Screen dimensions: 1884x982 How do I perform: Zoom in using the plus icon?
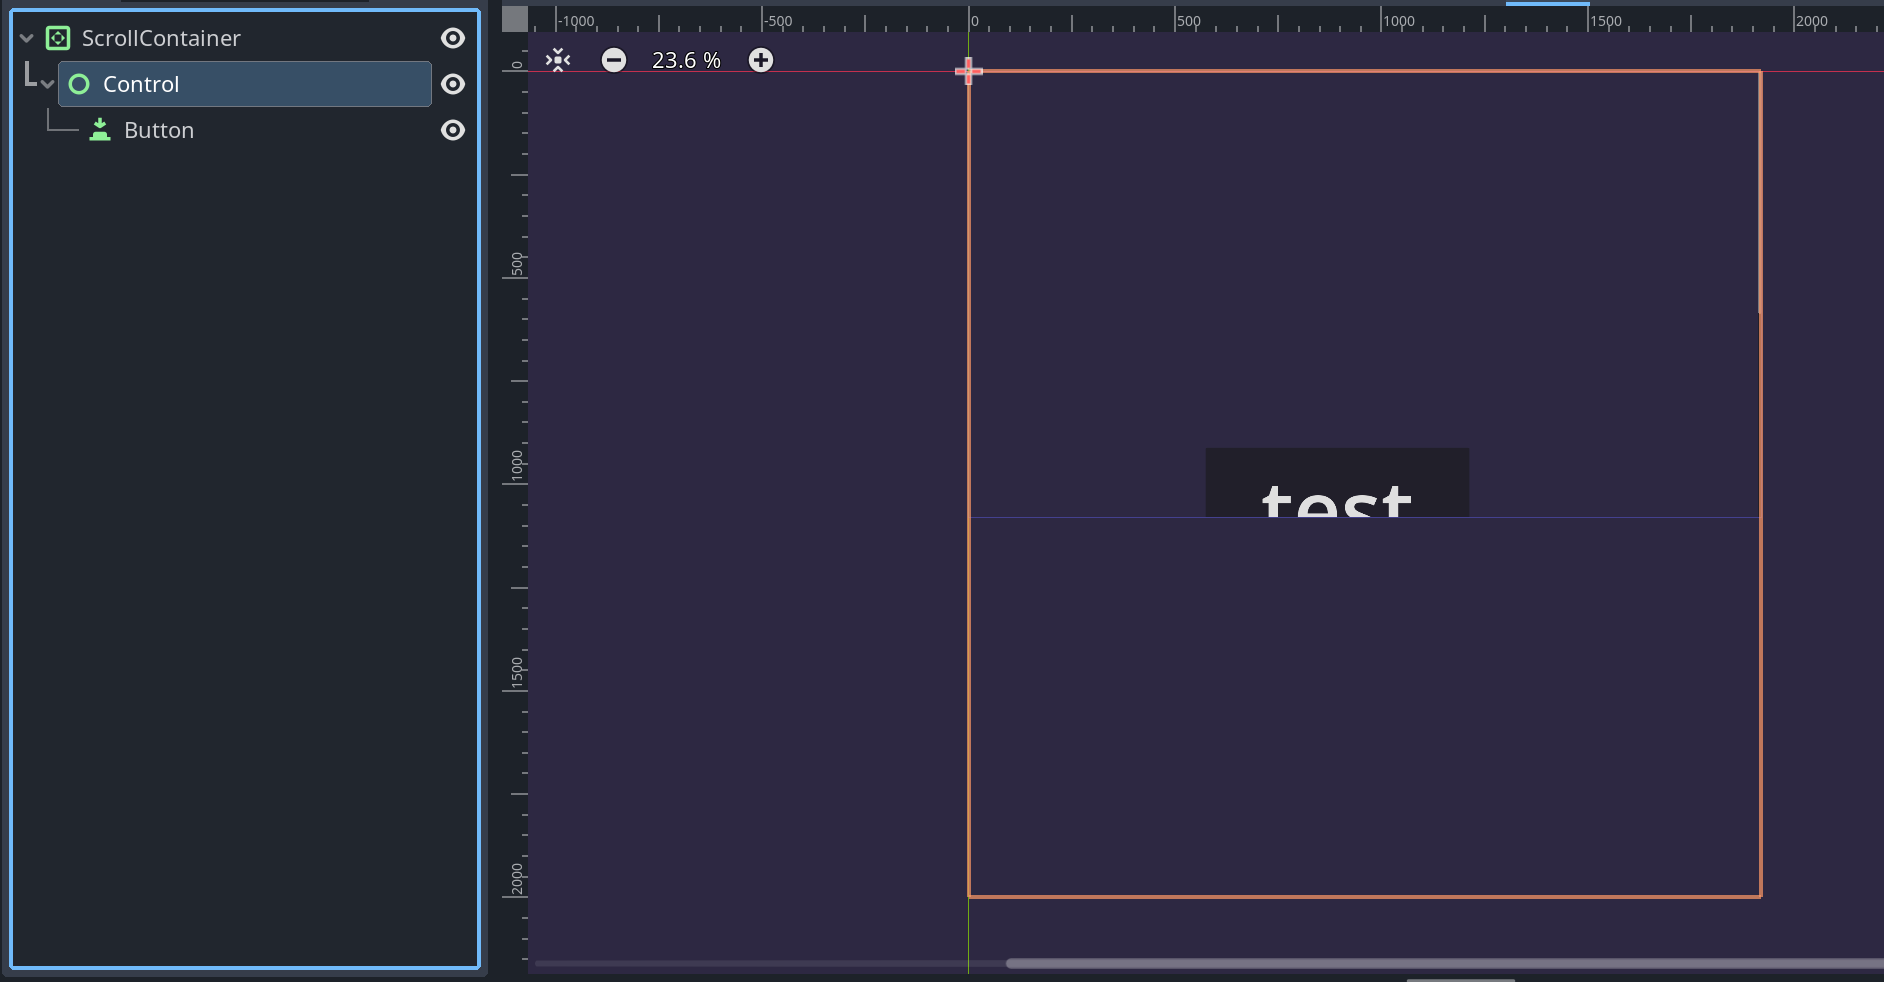coord(760,60)
